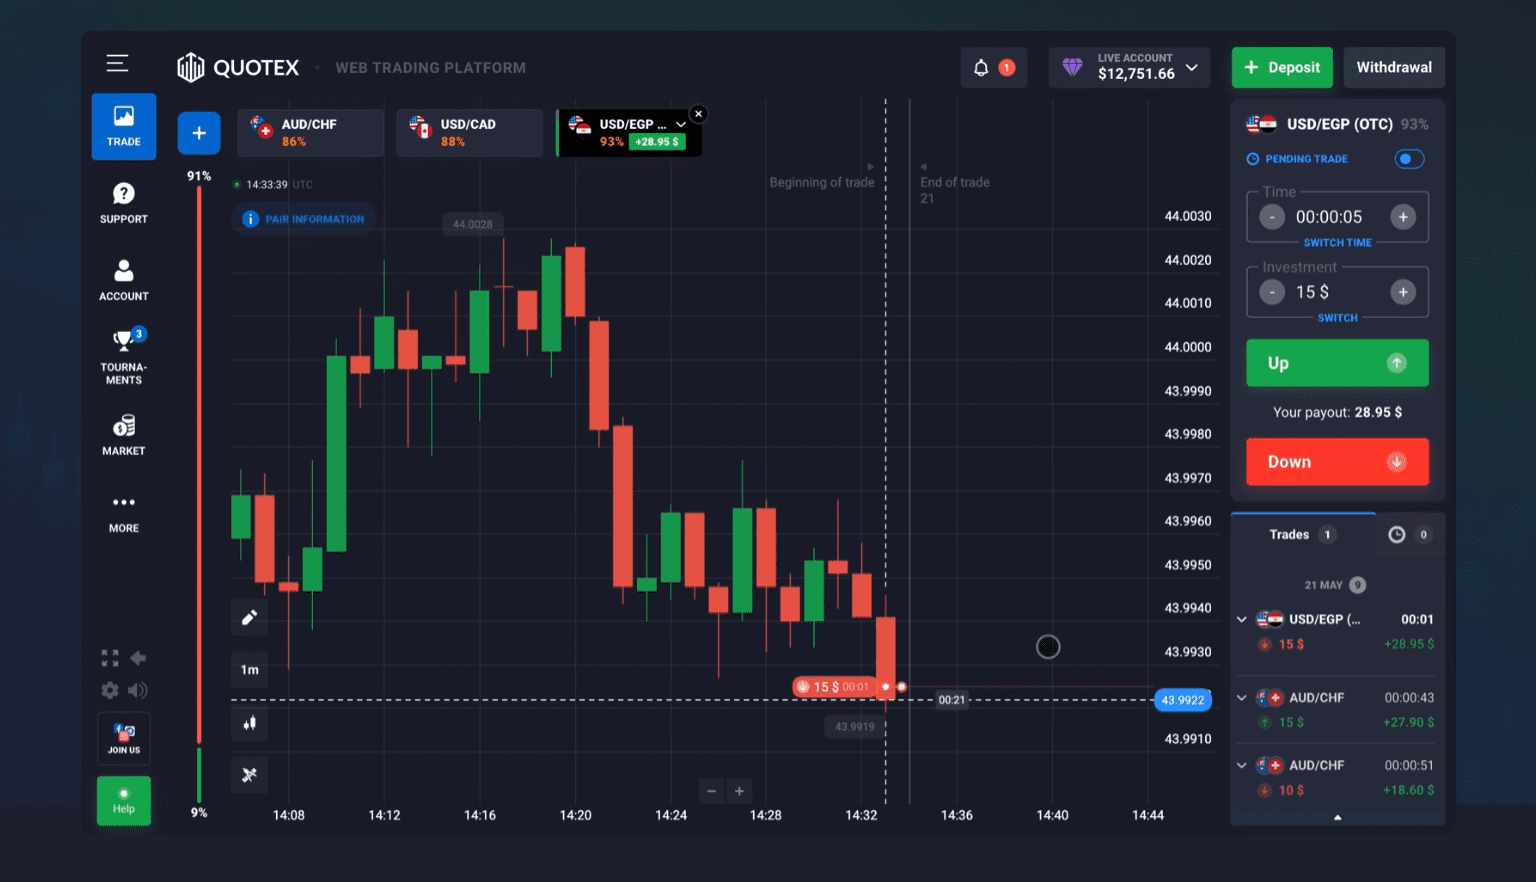Expand the Live Account balance dropdown
Image resolution: width=1536 pixels, height=882 pixels.
pyautogui.click(x=1191, y=68)
